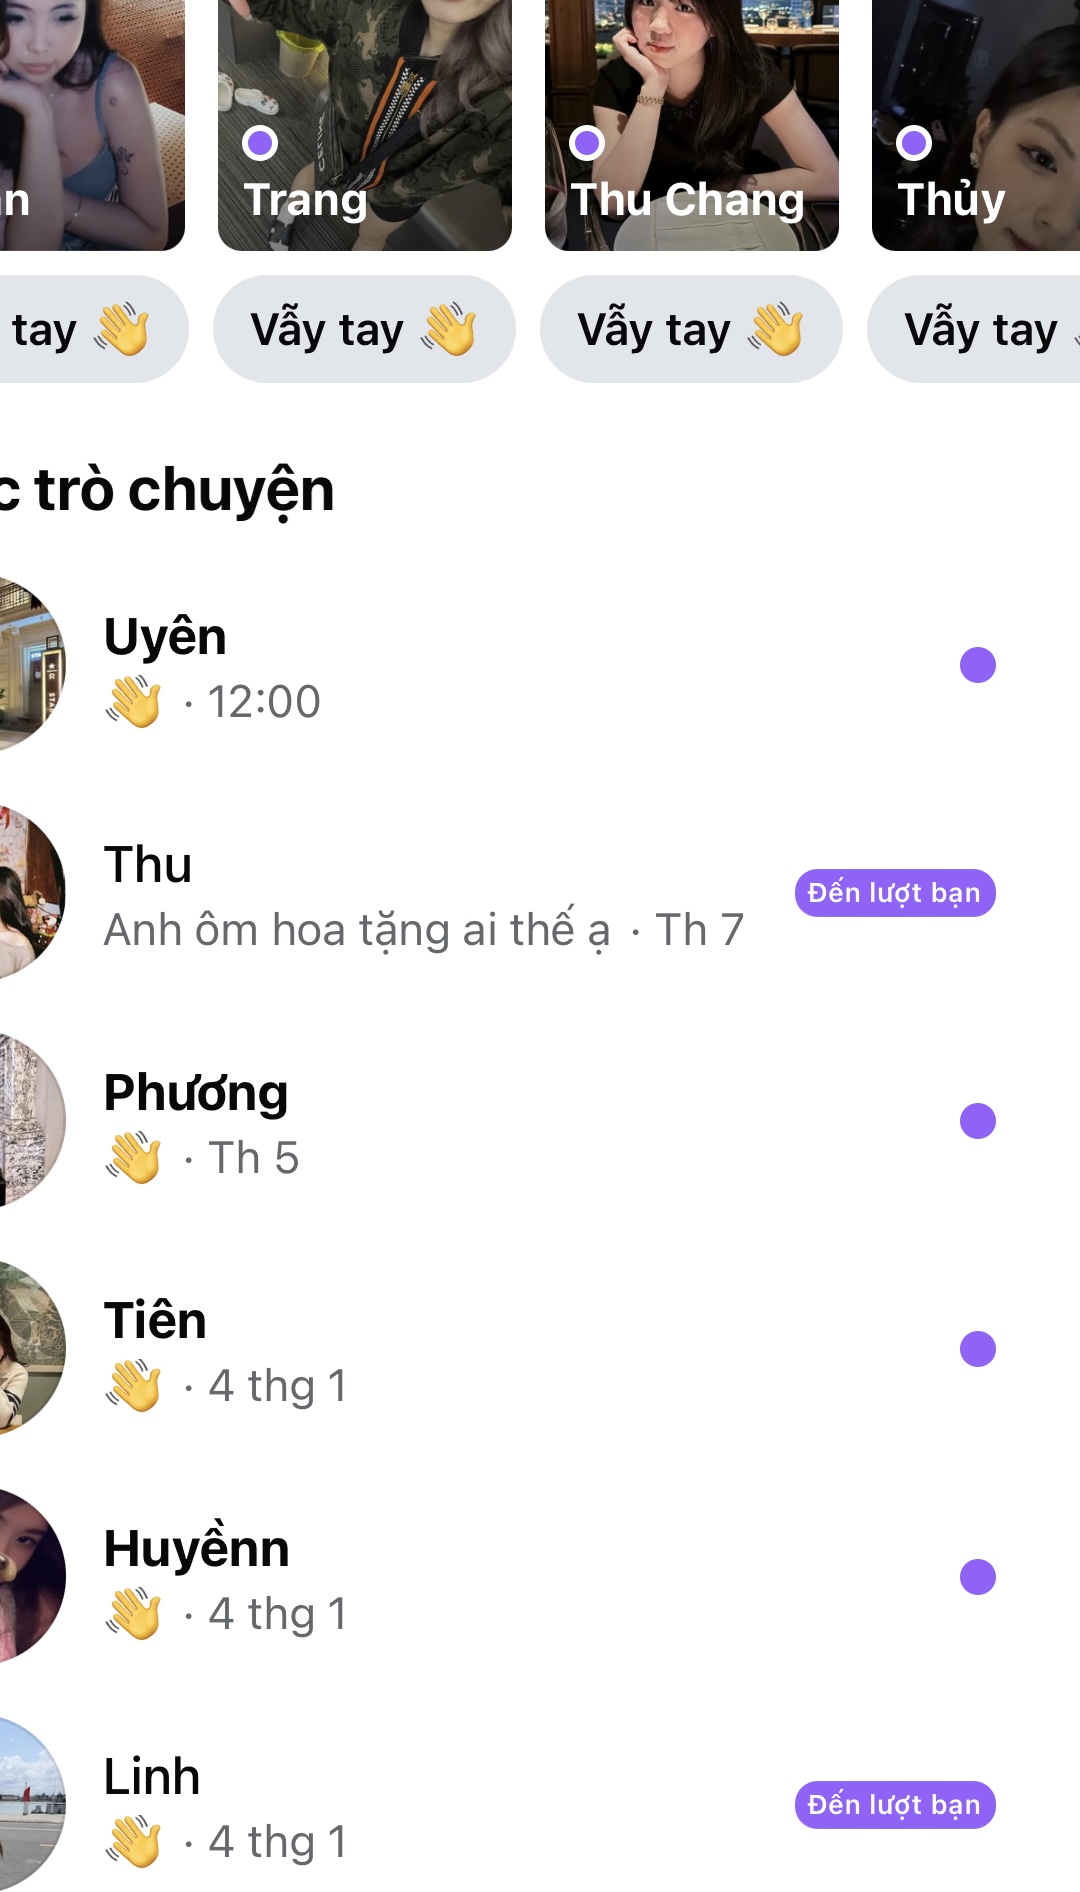Tap the purple unread dot beside Phương

tap(977, 1121)
